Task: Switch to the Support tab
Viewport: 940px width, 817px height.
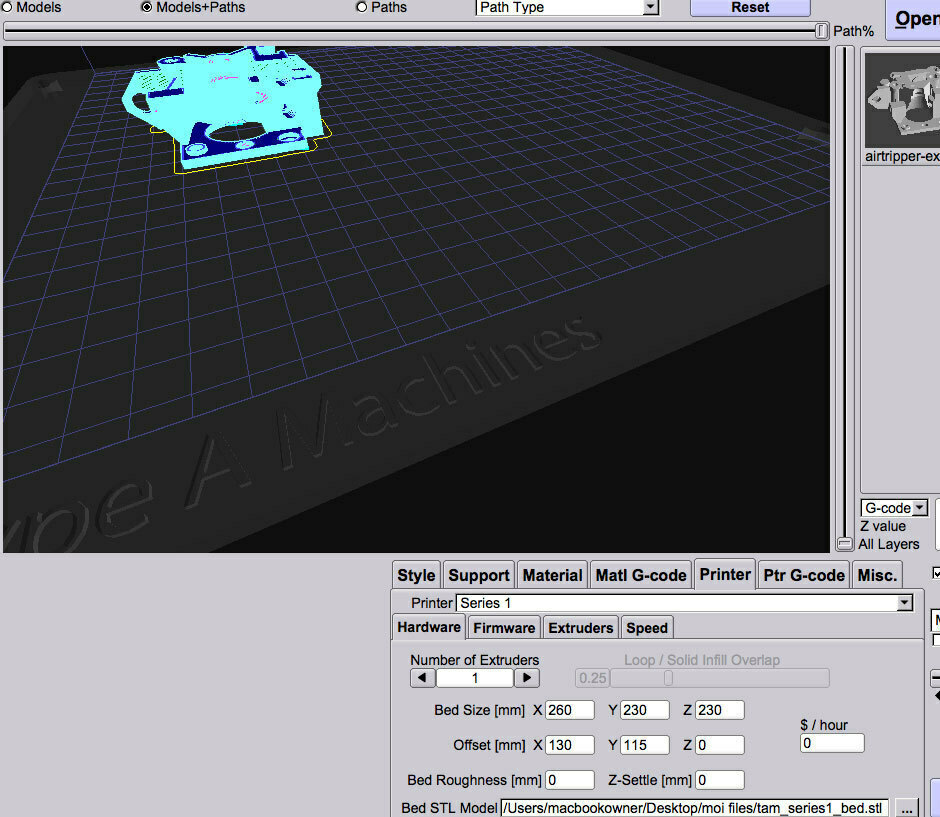Action: (478, 575)
